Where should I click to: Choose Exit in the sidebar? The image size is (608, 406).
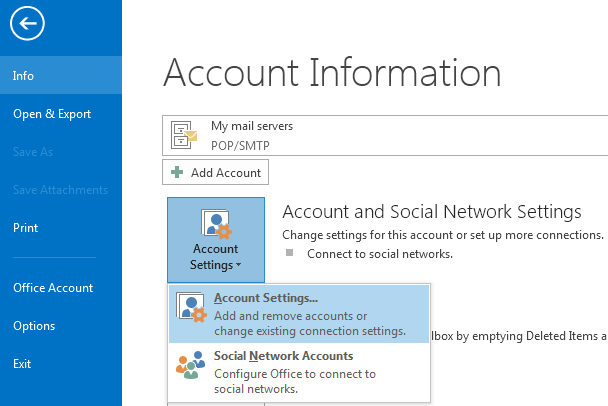click(x=61, y=364)
